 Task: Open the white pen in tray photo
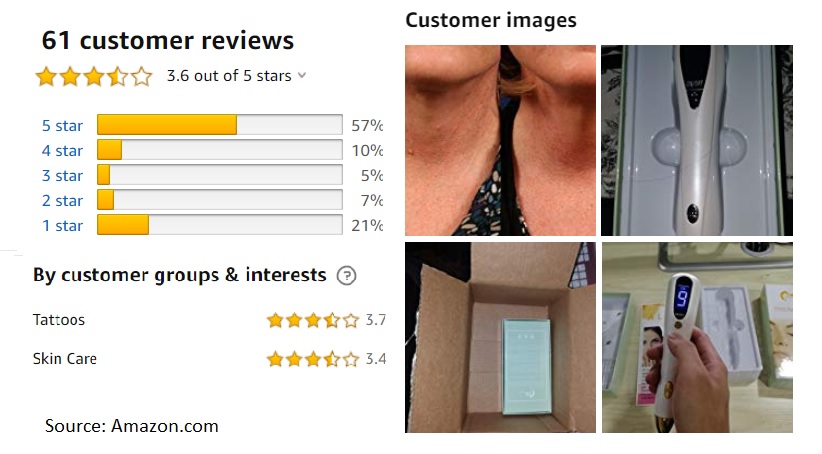pos(697,140)
